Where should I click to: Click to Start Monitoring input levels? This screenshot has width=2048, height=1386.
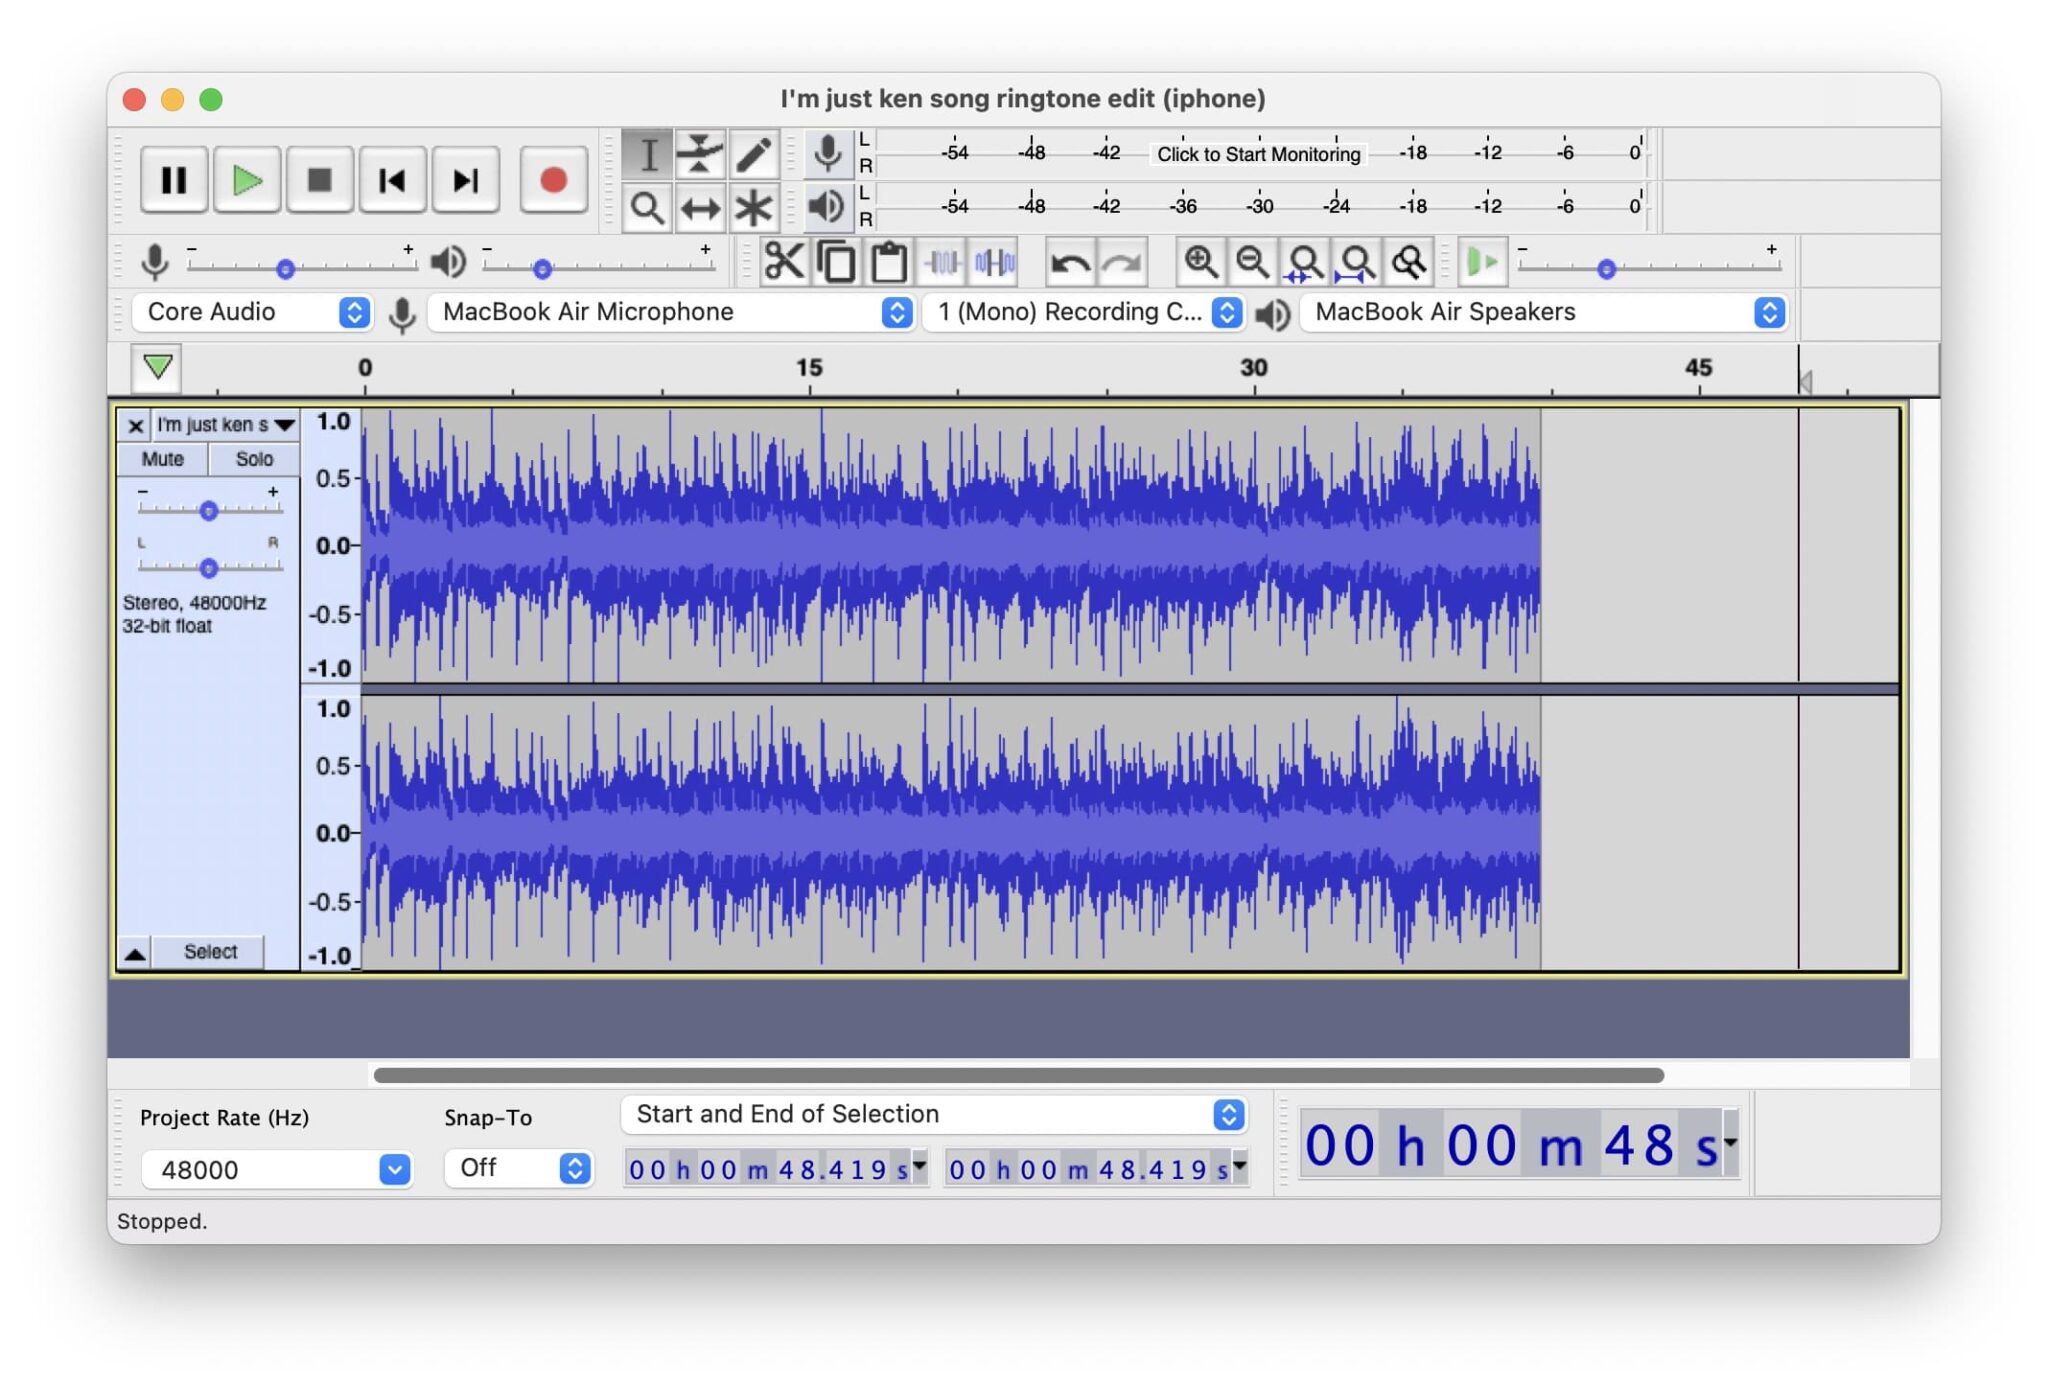click(1258, 154)
